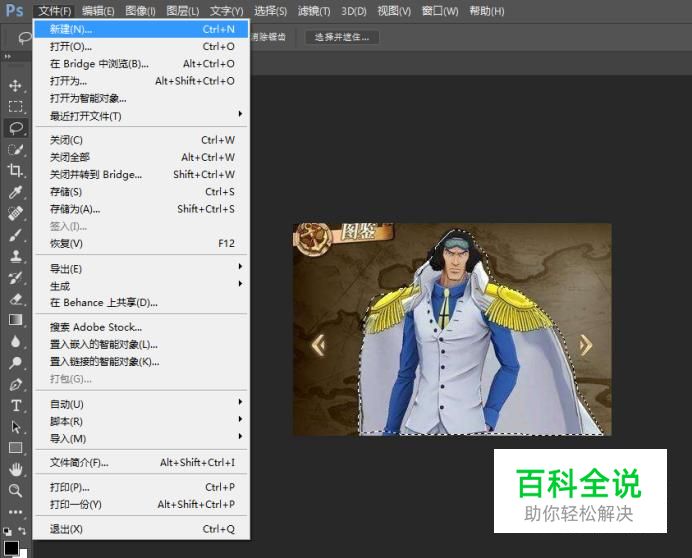Select the Zoom tool
Viewport: 692px width, 558px height.
pos(15,490)
